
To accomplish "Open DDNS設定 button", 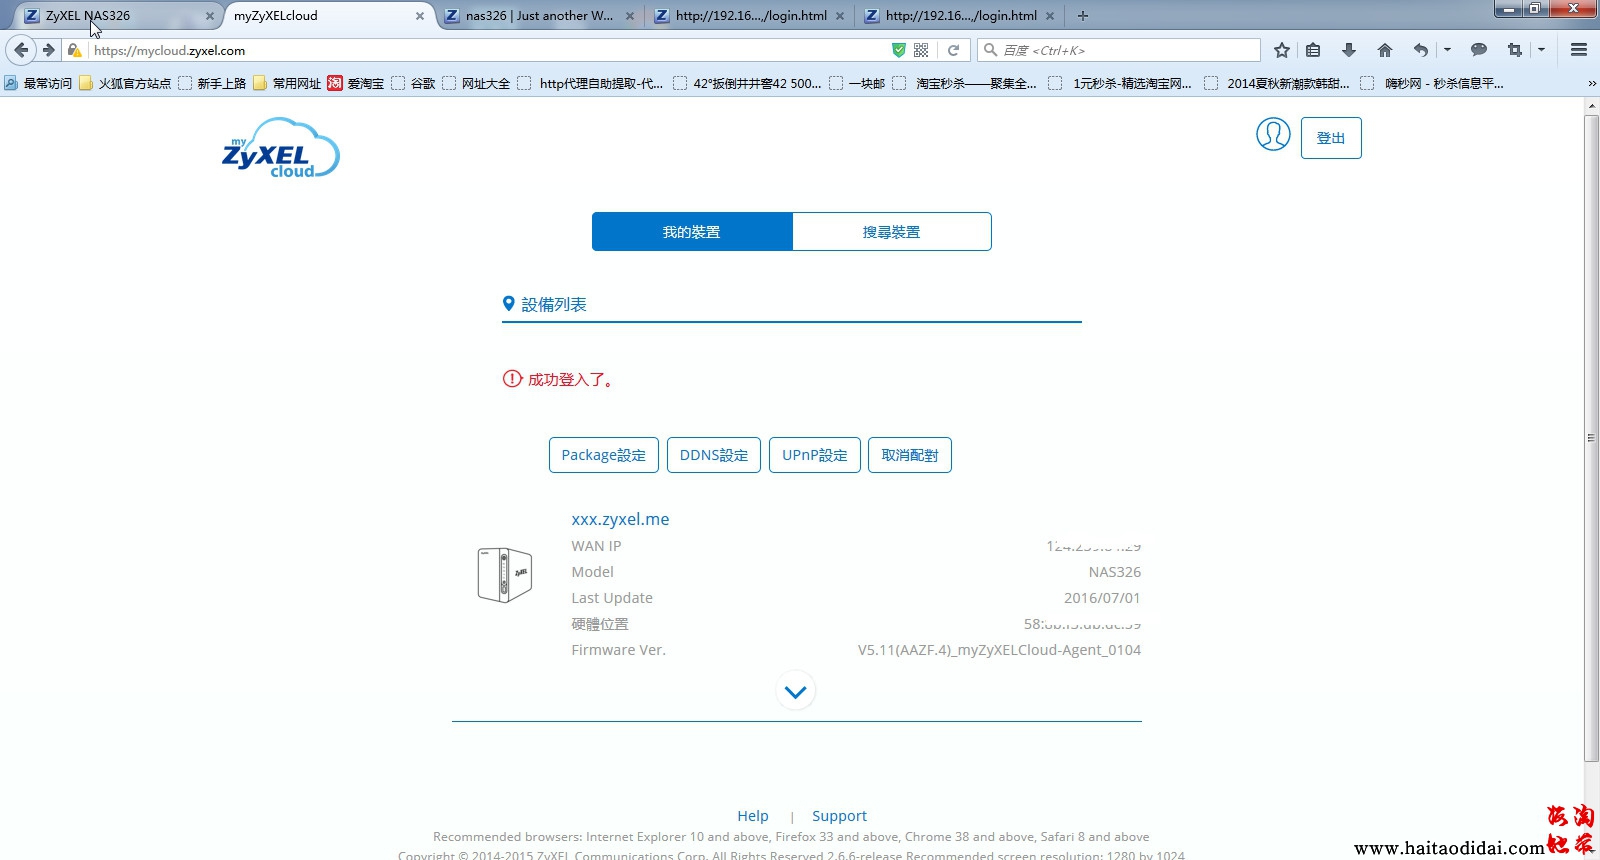I will (714, 455).
